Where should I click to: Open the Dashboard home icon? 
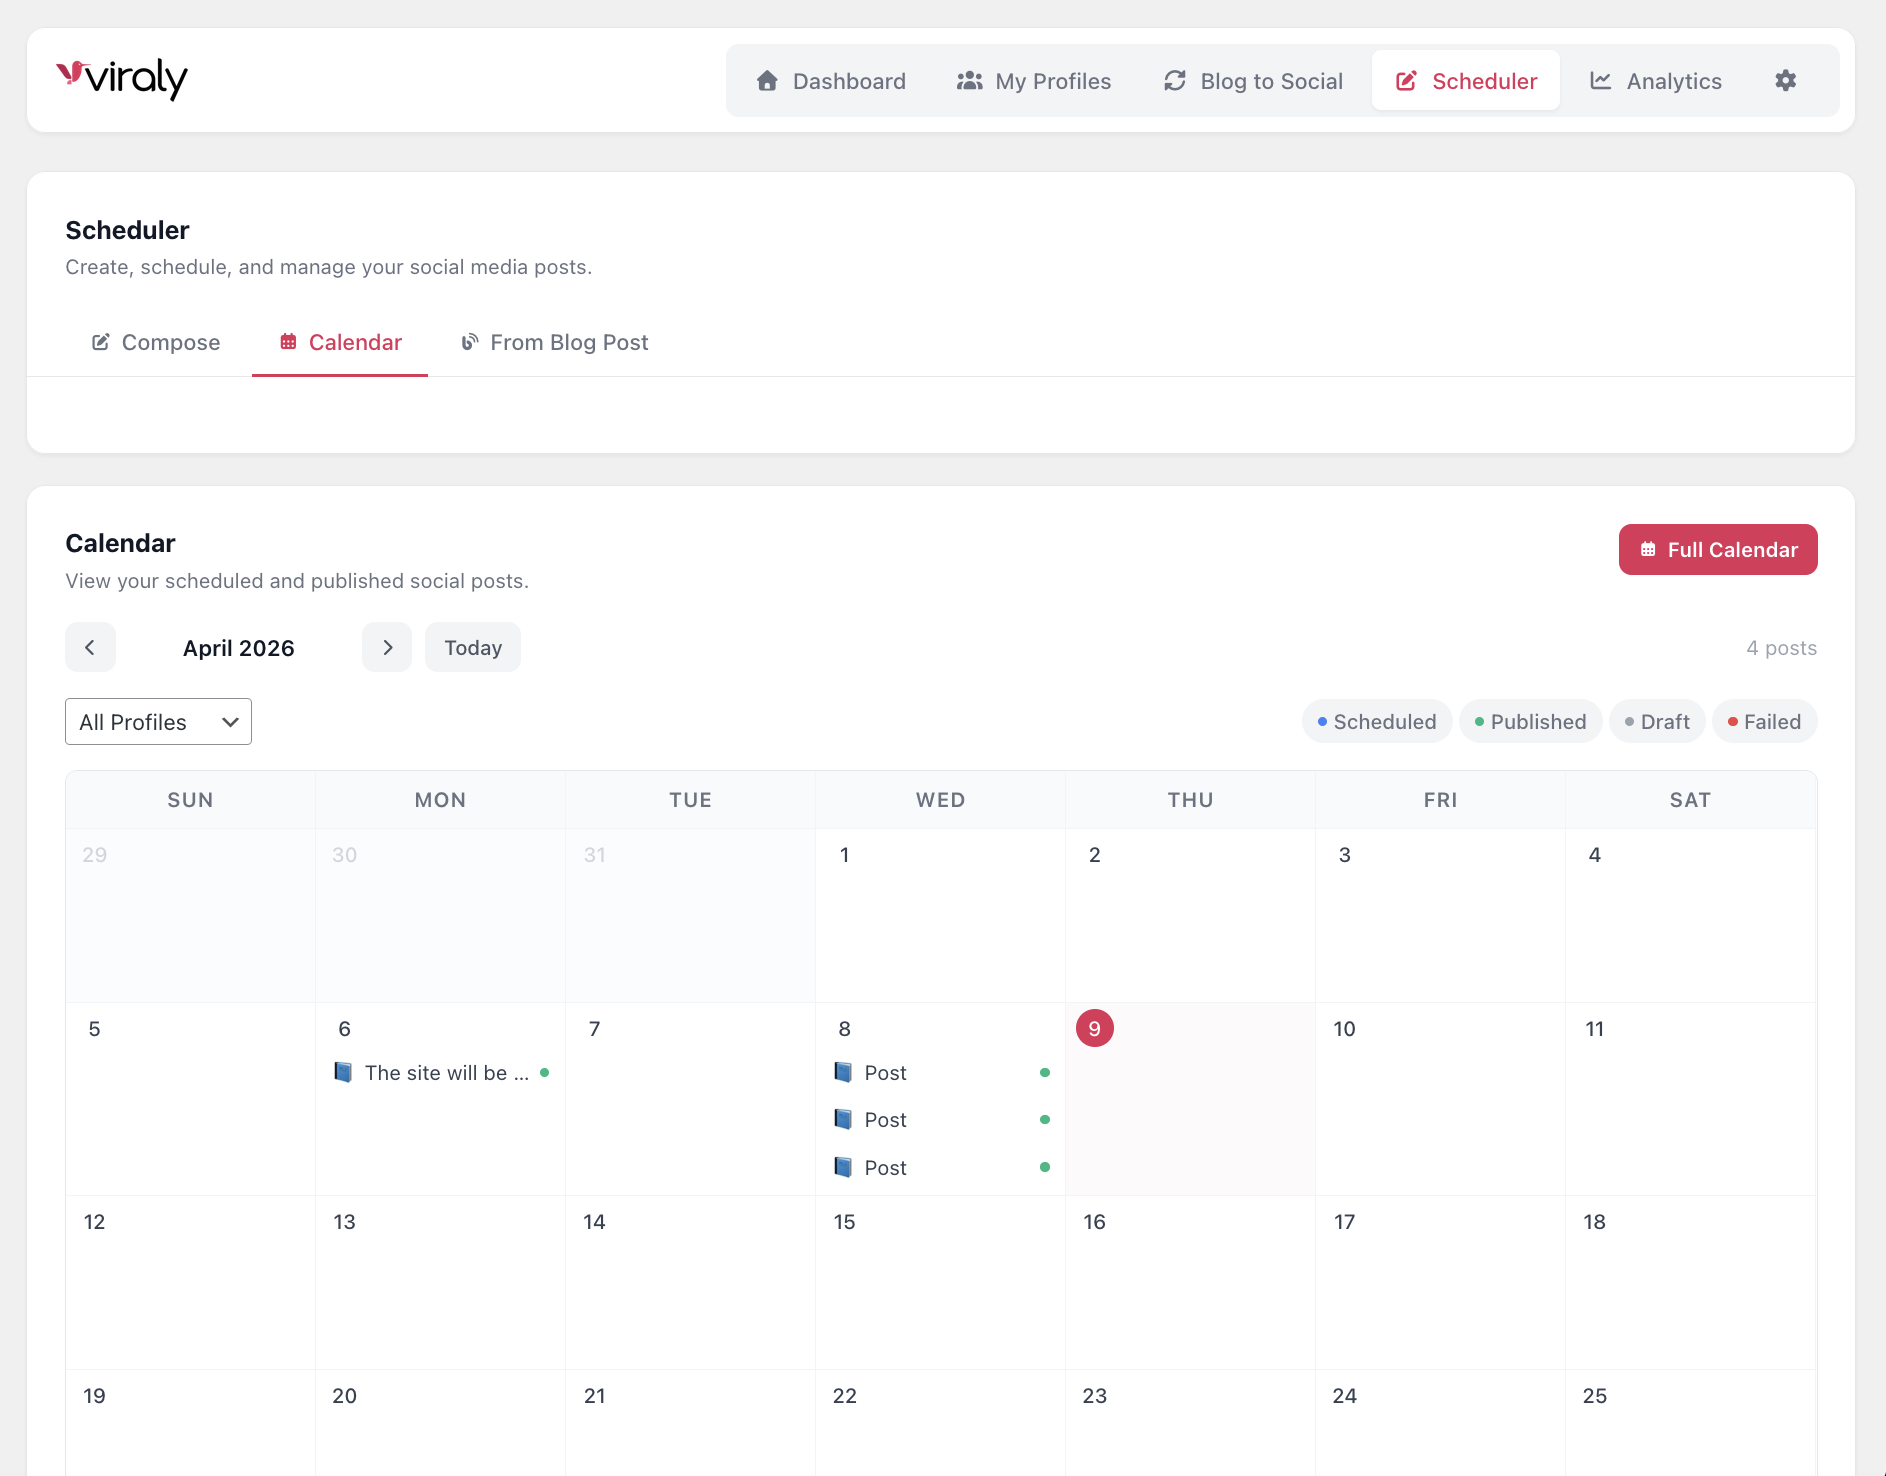pyautogui.click(x=767, y=81)
